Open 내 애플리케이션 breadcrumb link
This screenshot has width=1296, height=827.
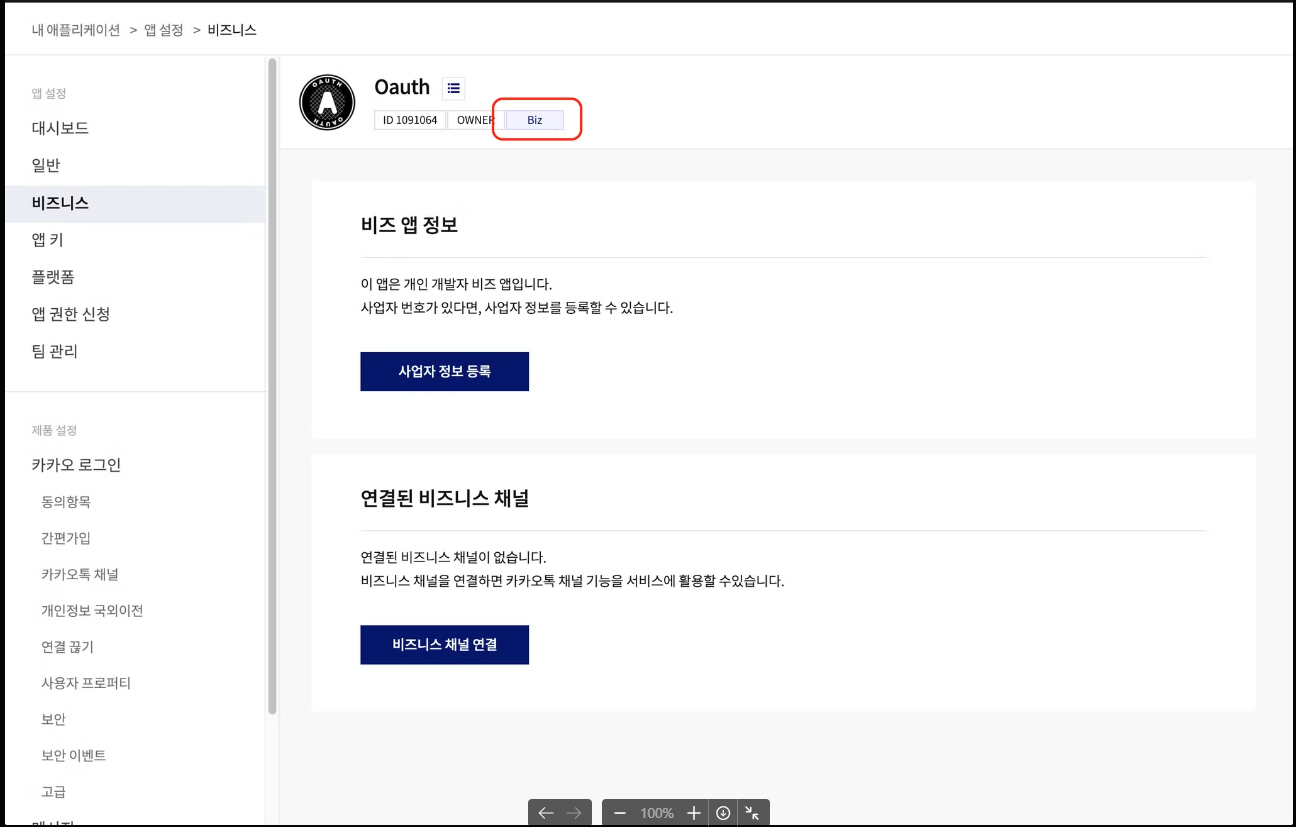(76, 30)
